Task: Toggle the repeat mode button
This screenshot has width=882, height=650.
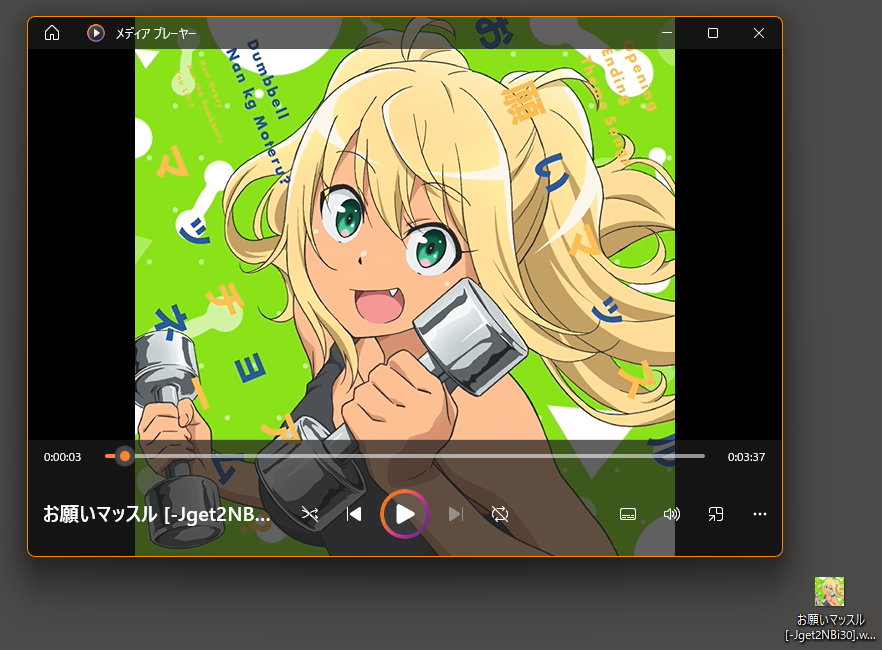Action: 500,514
